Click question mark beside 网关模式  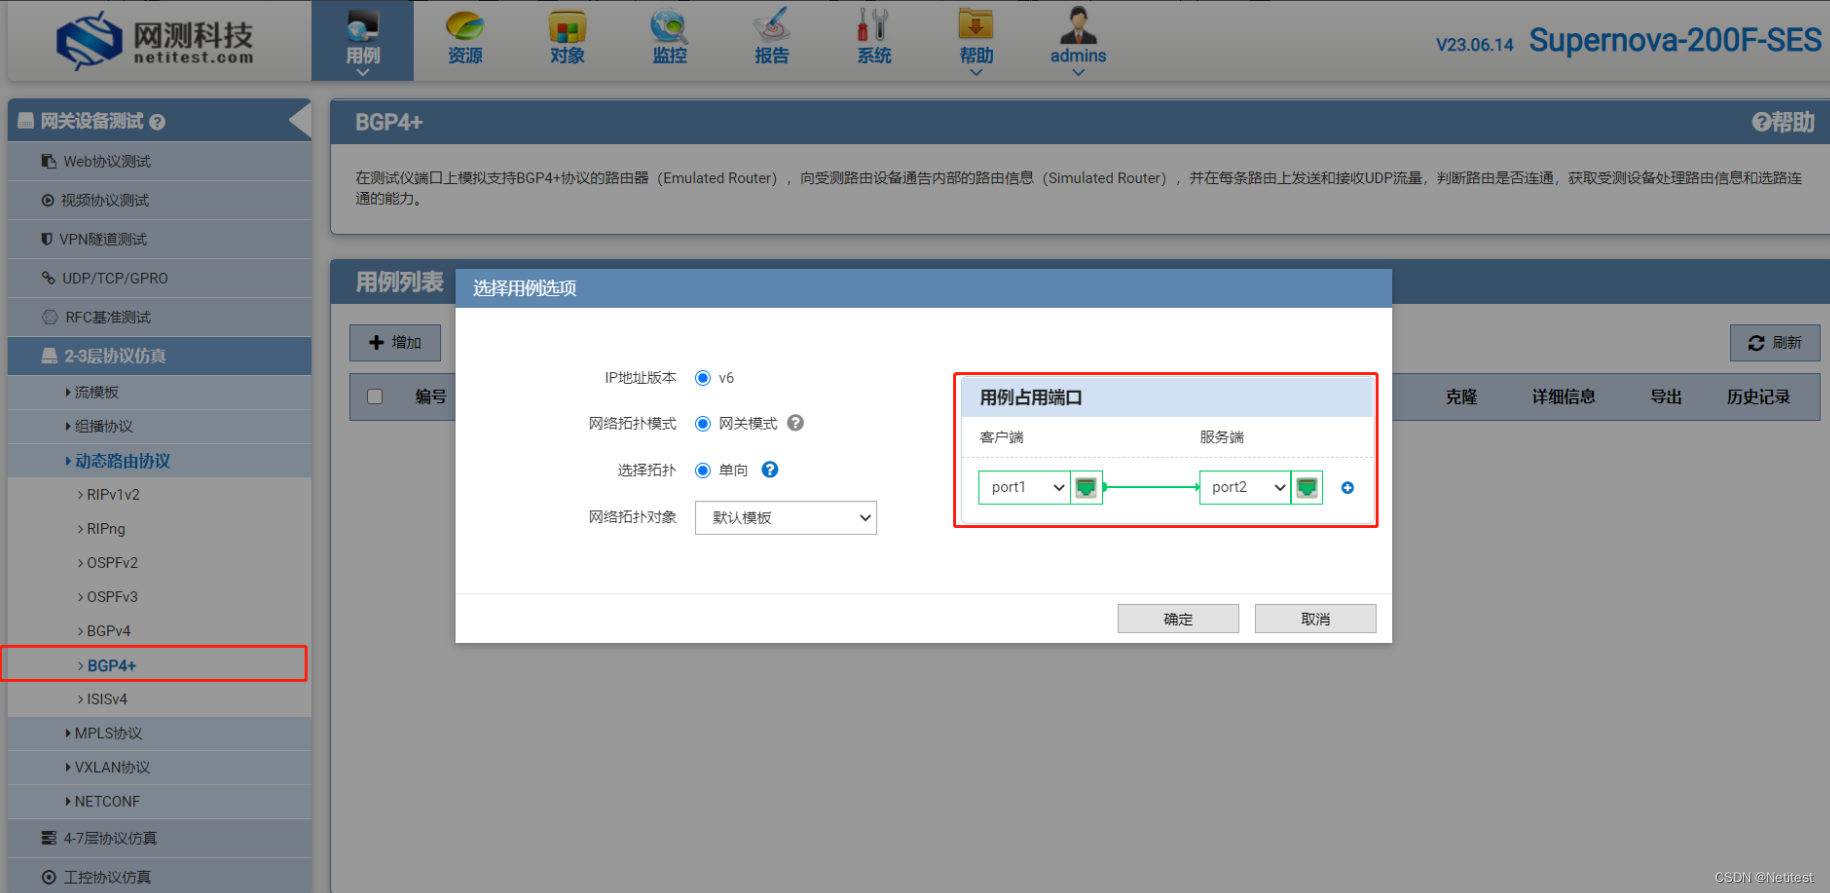(x=795, y=423)
